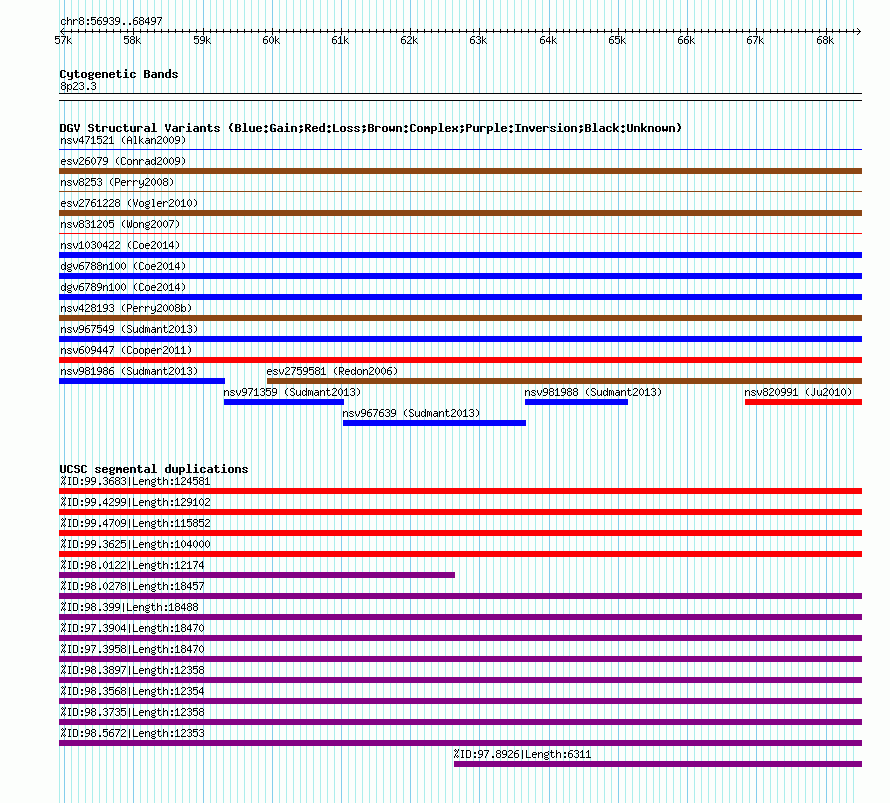Open duplication %ID:97.3958|Length:18470
The width and height of the screenshot is (890, 803).
132,649
